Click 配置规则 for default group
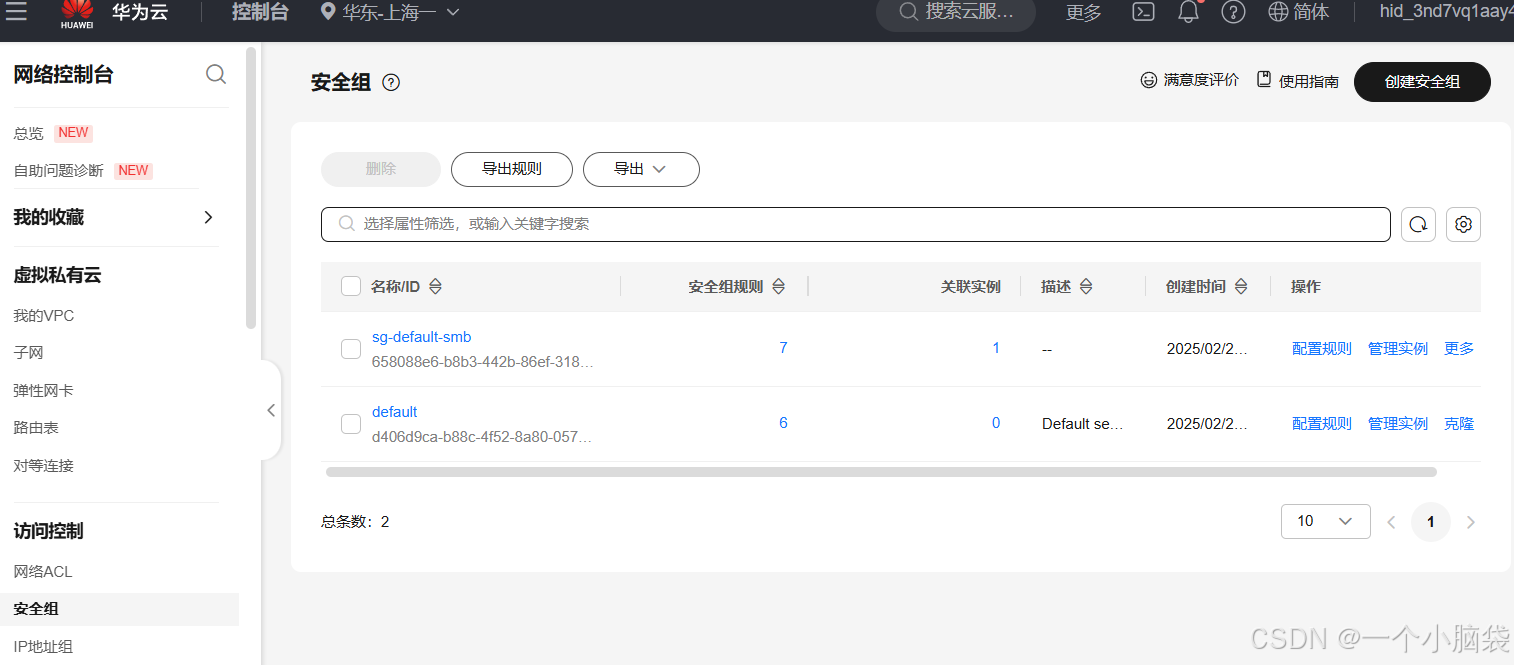1514x665 pixels. pyautogui.click(x=1322, y=424)
